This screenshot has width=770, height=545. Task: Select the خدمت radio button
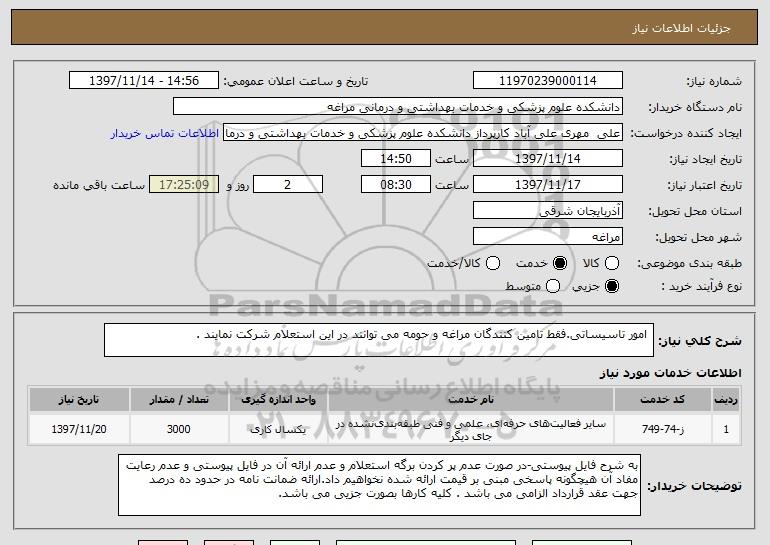(x=560, y=263)
